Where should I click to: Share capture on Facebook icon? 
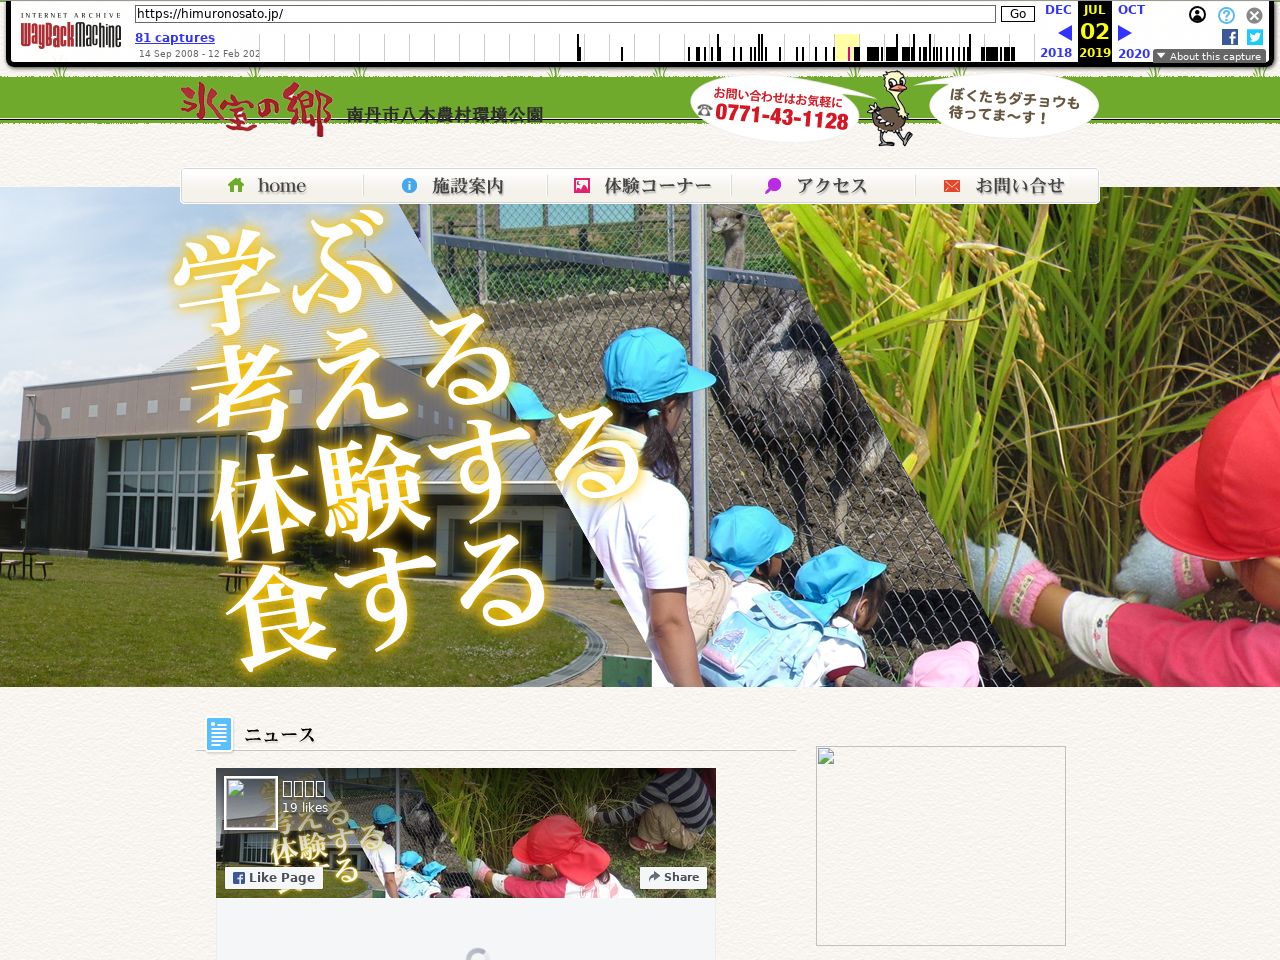pyautogui.click(x=1230, y=37)
